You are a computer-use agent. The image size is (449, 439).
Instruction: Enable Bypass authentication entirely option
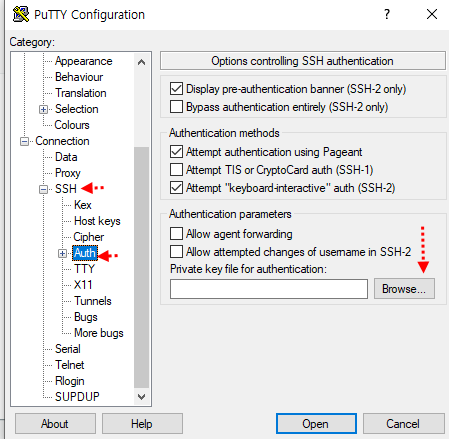coord(176,107)
